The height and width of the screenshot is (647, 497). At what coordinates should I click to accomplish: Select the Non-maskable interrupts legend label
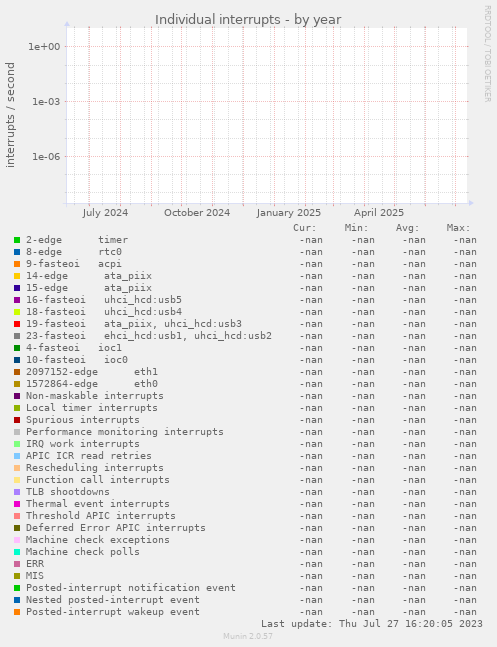(x=95, y=396)
